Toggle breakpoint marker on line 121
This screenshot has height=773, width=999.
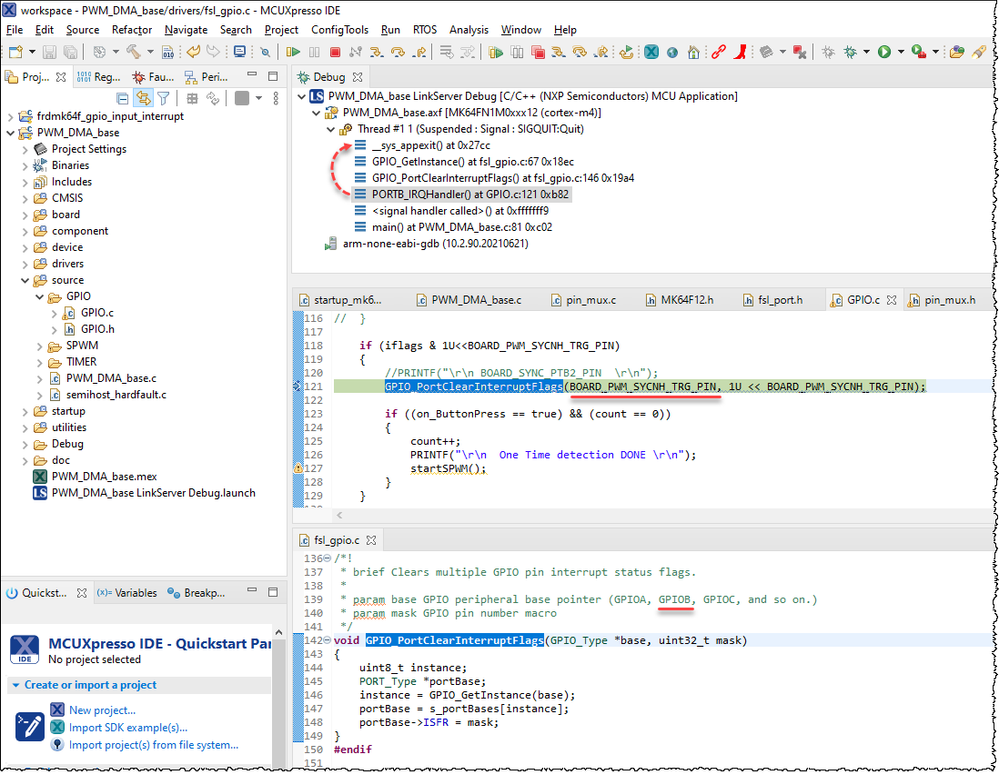tap(298, 386)
